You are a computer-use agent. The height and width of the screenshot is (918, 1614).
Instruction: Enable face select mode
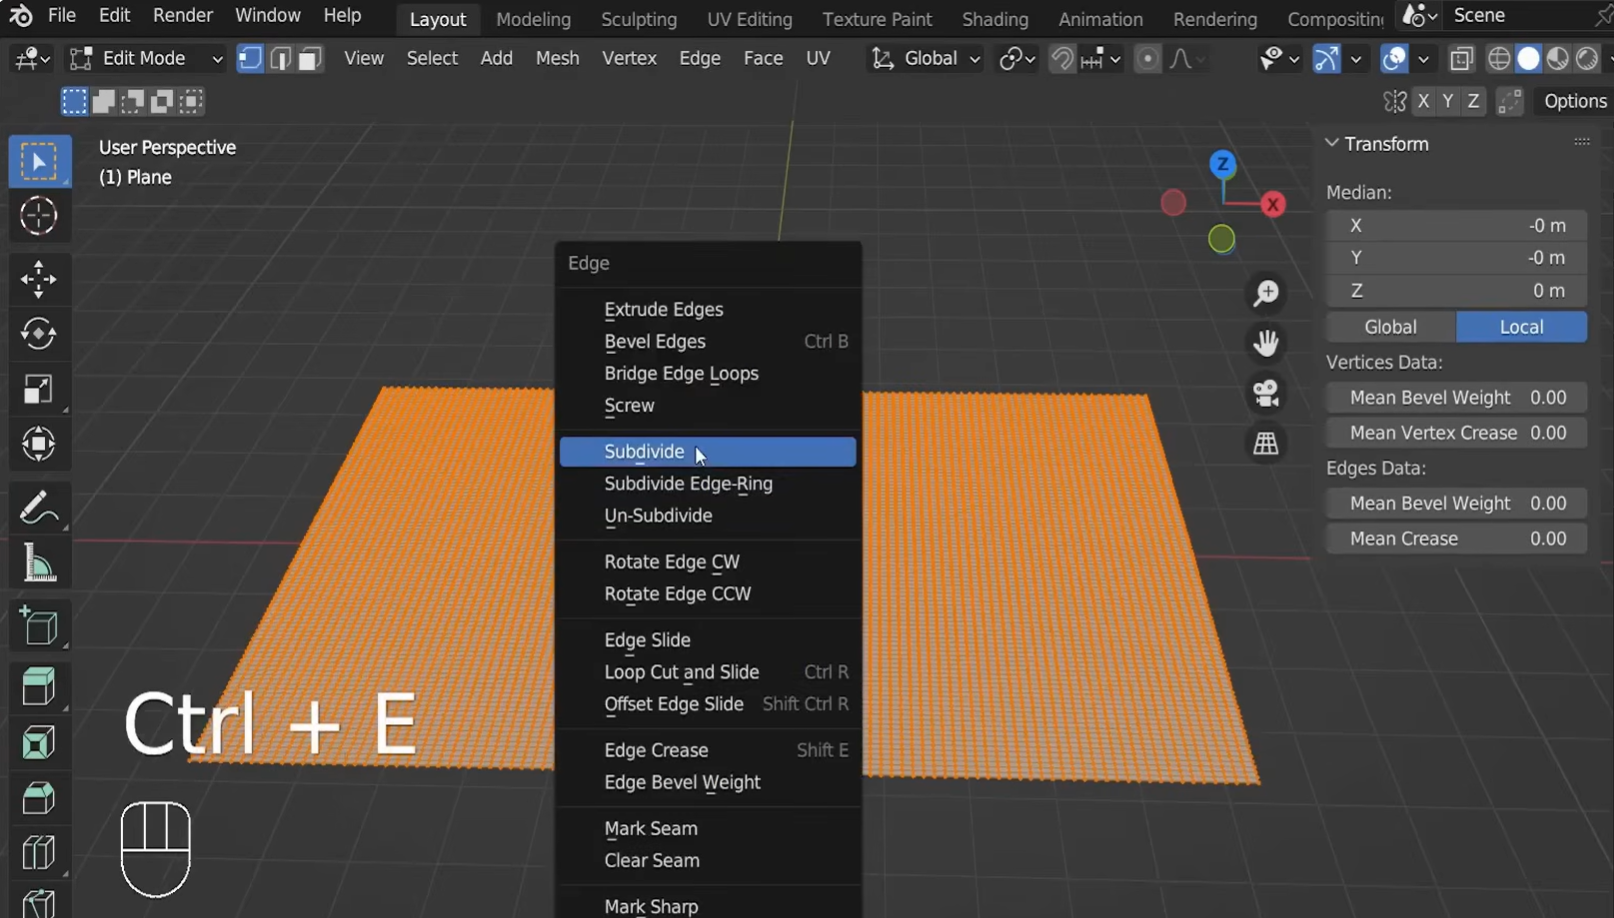click(x=310, y=58)
